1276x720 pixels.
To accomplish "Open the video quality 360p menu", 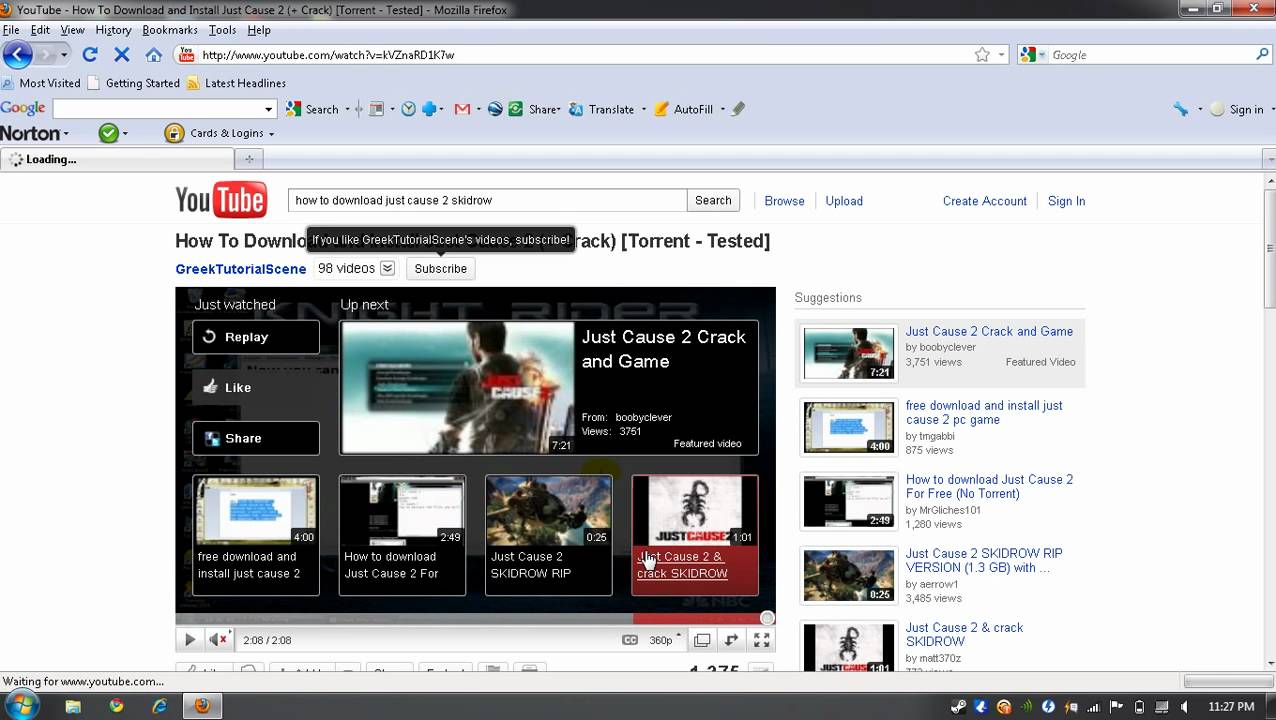I will pyautogui.click(x=666, y=640).
